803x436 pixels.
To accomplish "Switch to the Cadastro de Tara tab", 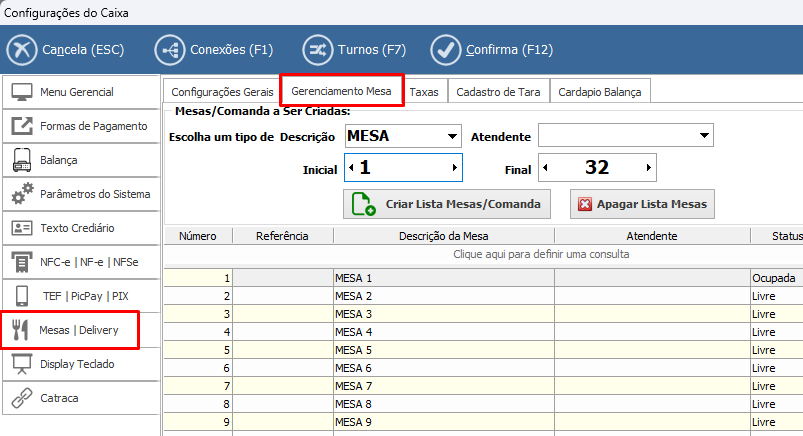I will tap(498, 92).
